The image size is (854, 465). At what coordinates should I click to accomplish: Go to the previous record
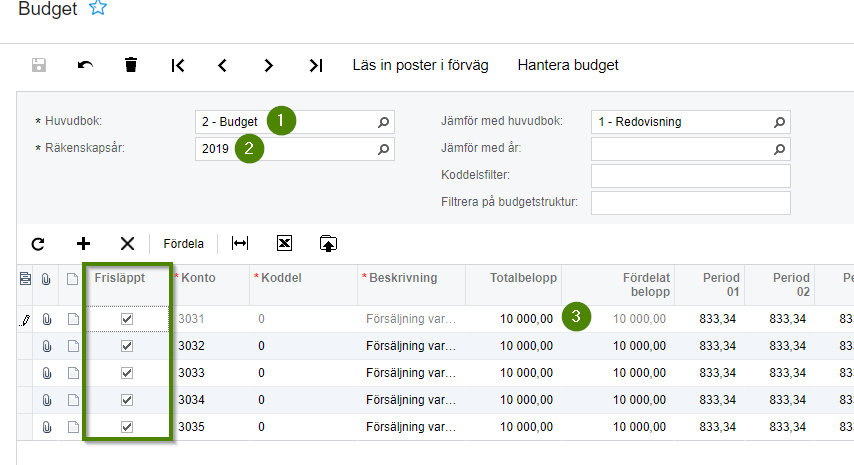pyautogui.click(x=222, y=65)
